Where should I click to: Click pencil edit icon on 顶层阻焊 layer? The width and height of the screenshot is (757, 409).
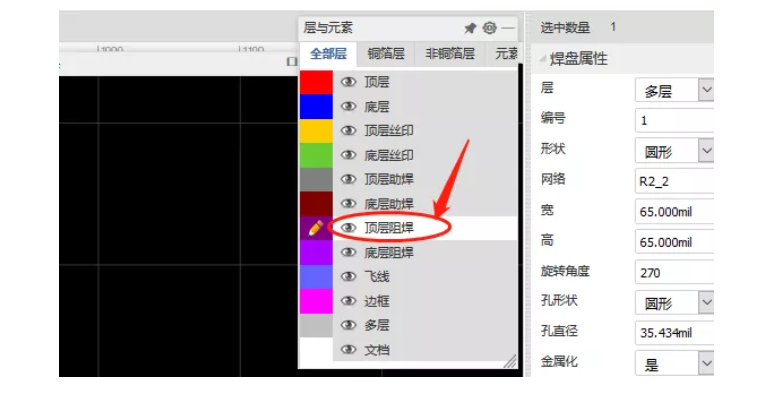[316, 227]
